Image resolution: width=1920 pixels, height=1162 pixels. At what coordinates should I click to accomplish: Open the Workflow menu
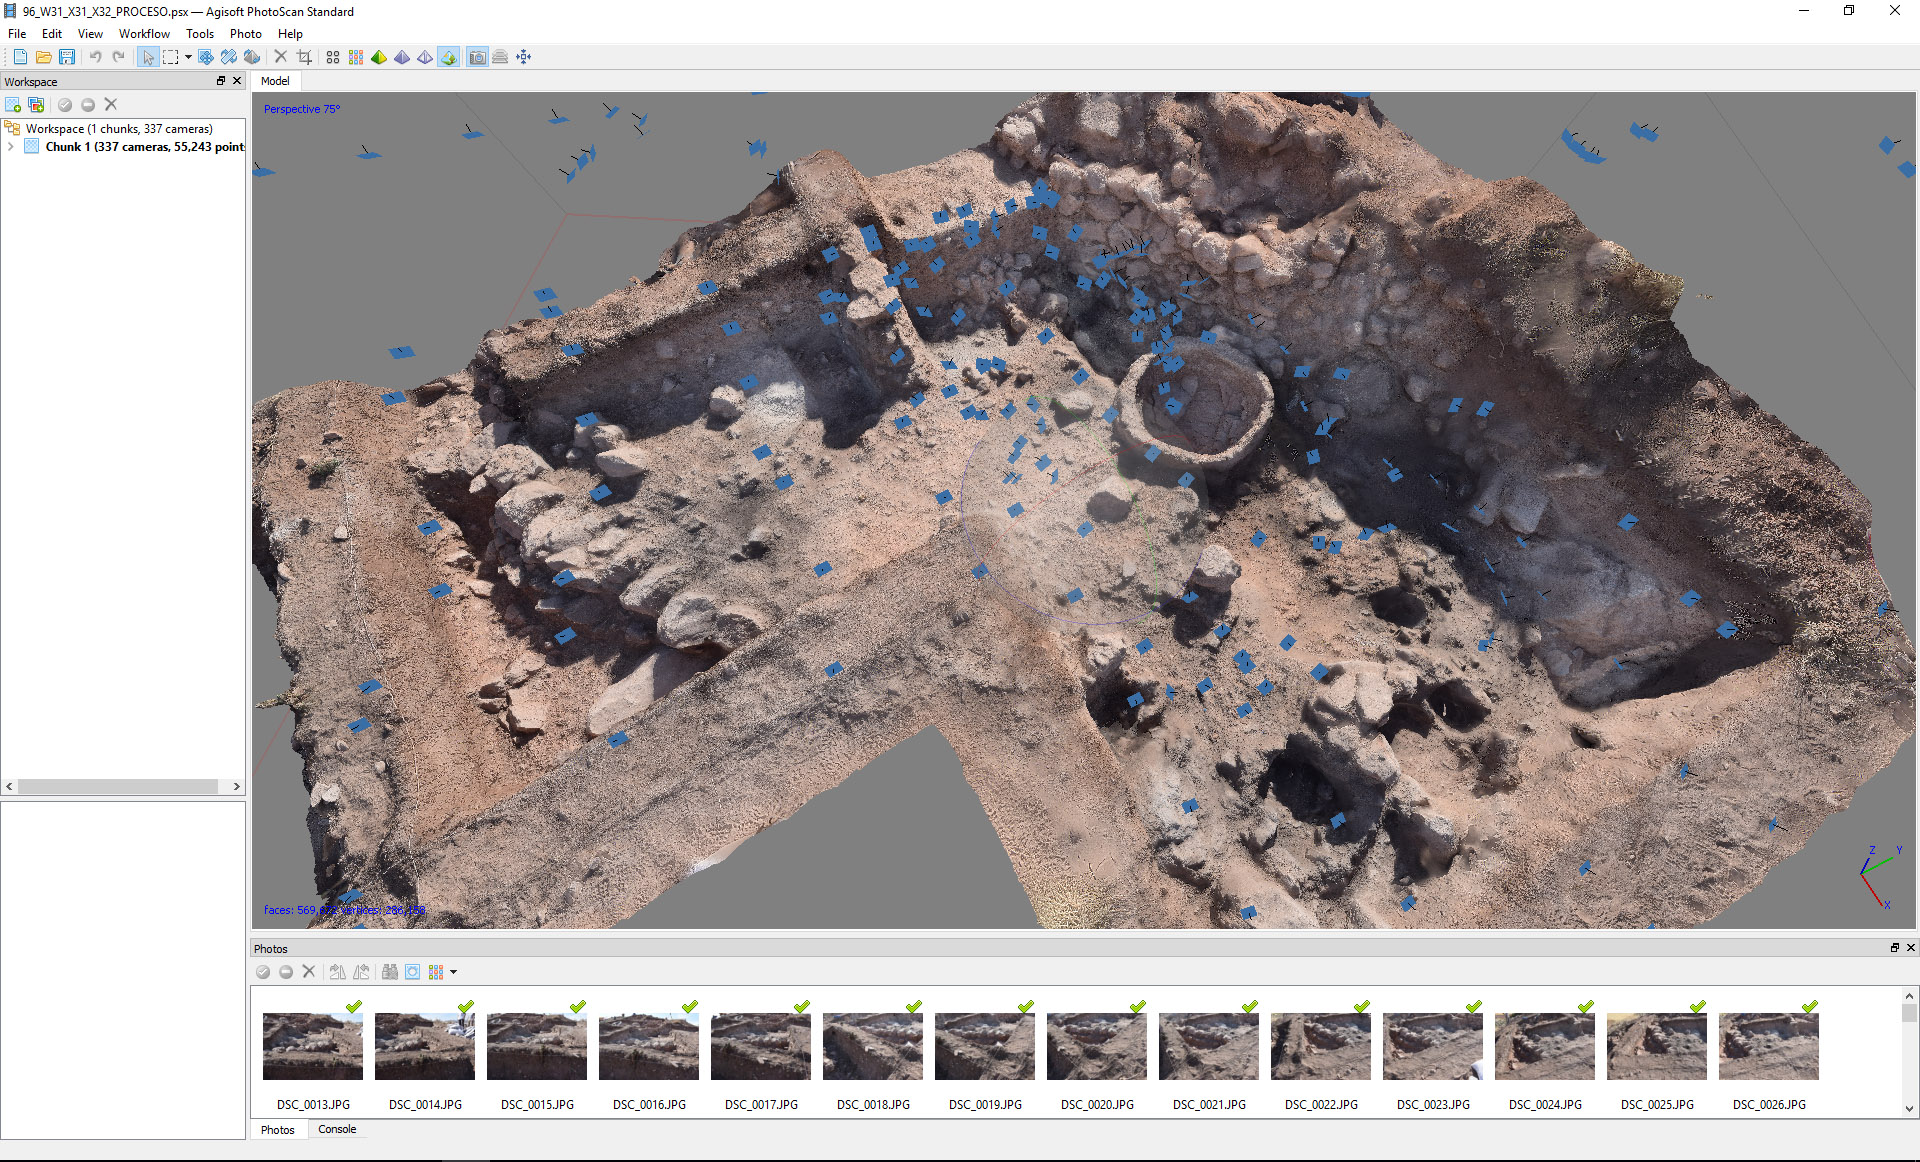pyautogui.click(x=144, y=34)
